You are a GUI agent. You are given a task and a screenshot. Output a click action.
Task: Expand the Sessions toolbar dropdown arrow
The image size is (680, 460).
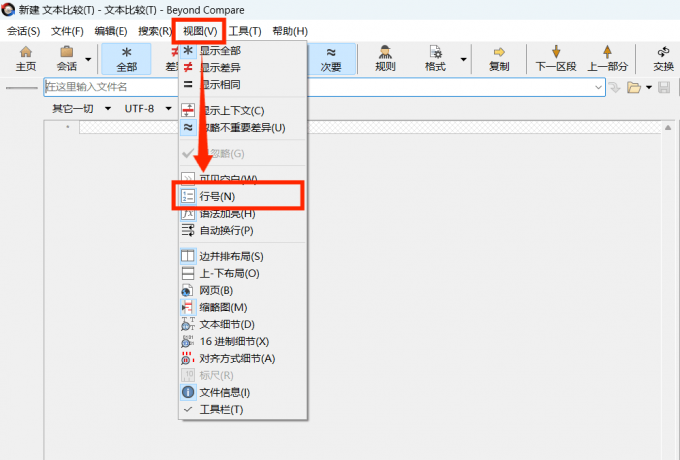(x=88, y=59)
